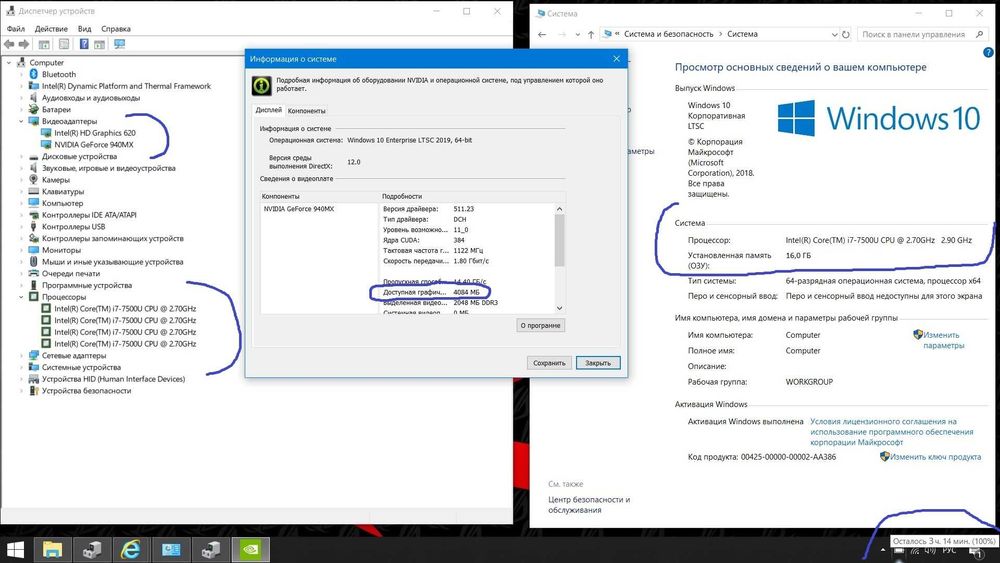Click forward arrow in Device Manager toolbar

point(24,44)
